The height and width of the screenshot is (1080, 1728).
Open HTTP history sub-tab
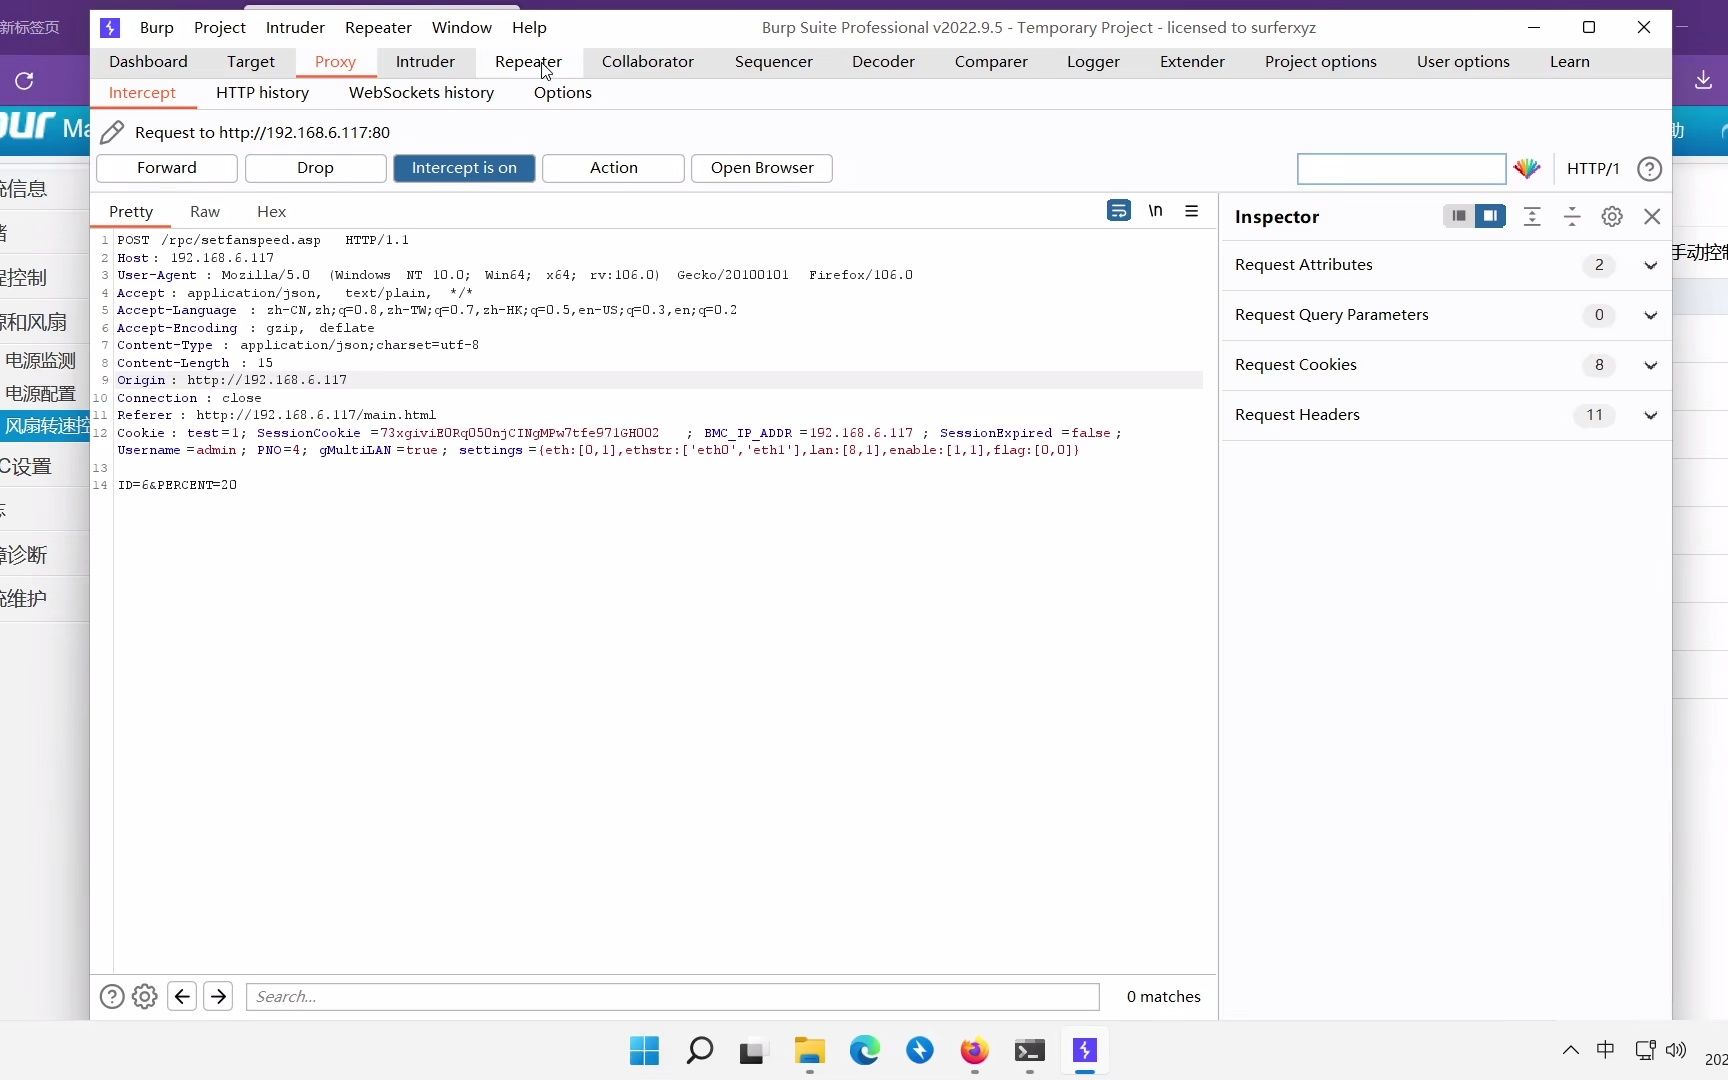[262, 92]
